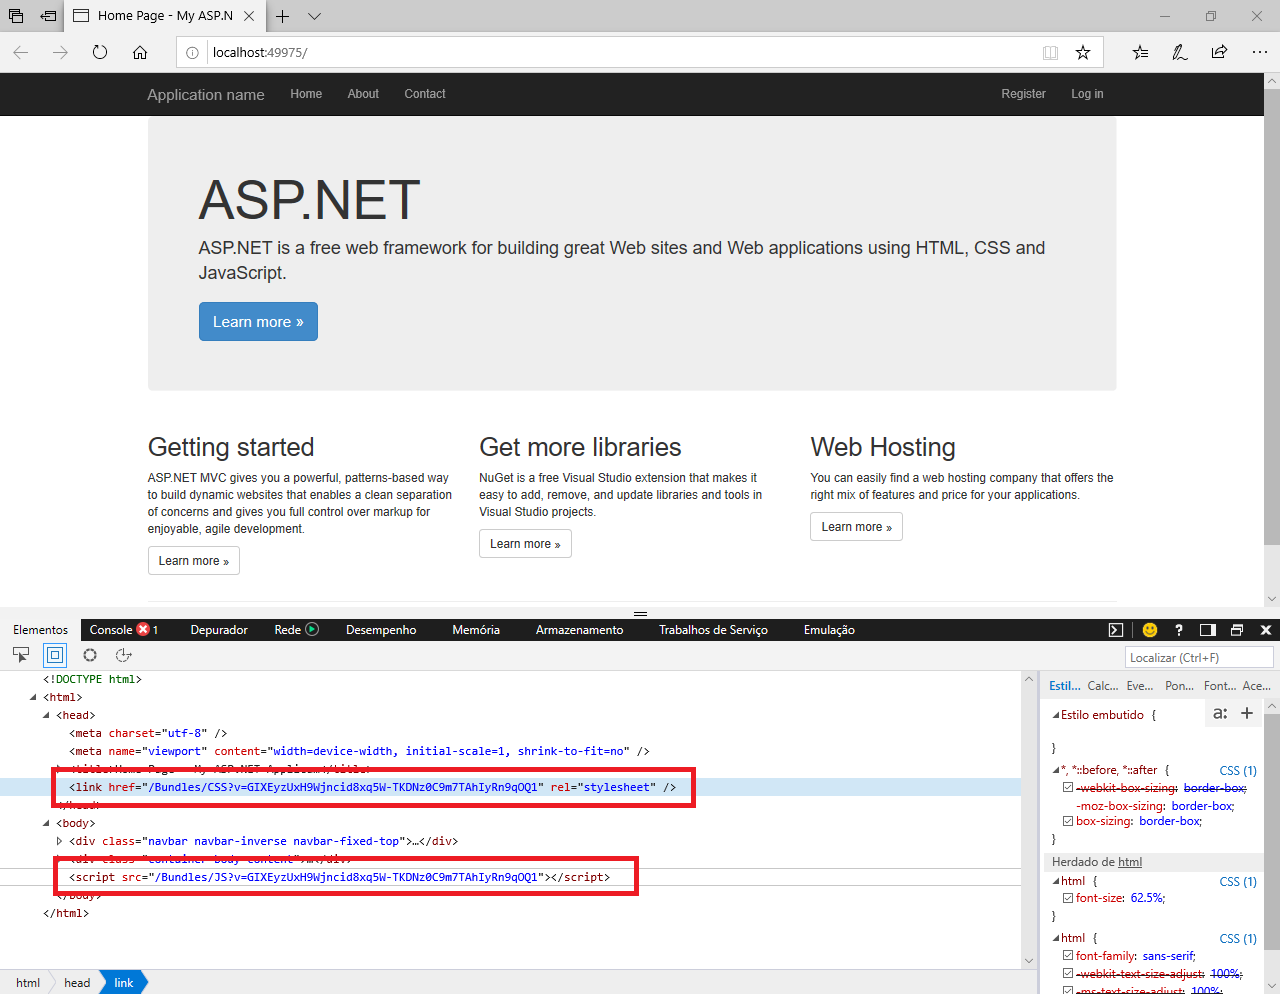The image size is (1280, 994).
Task: Uncheck the font-size 62.5% property
Action: (x=1068, y=898)
